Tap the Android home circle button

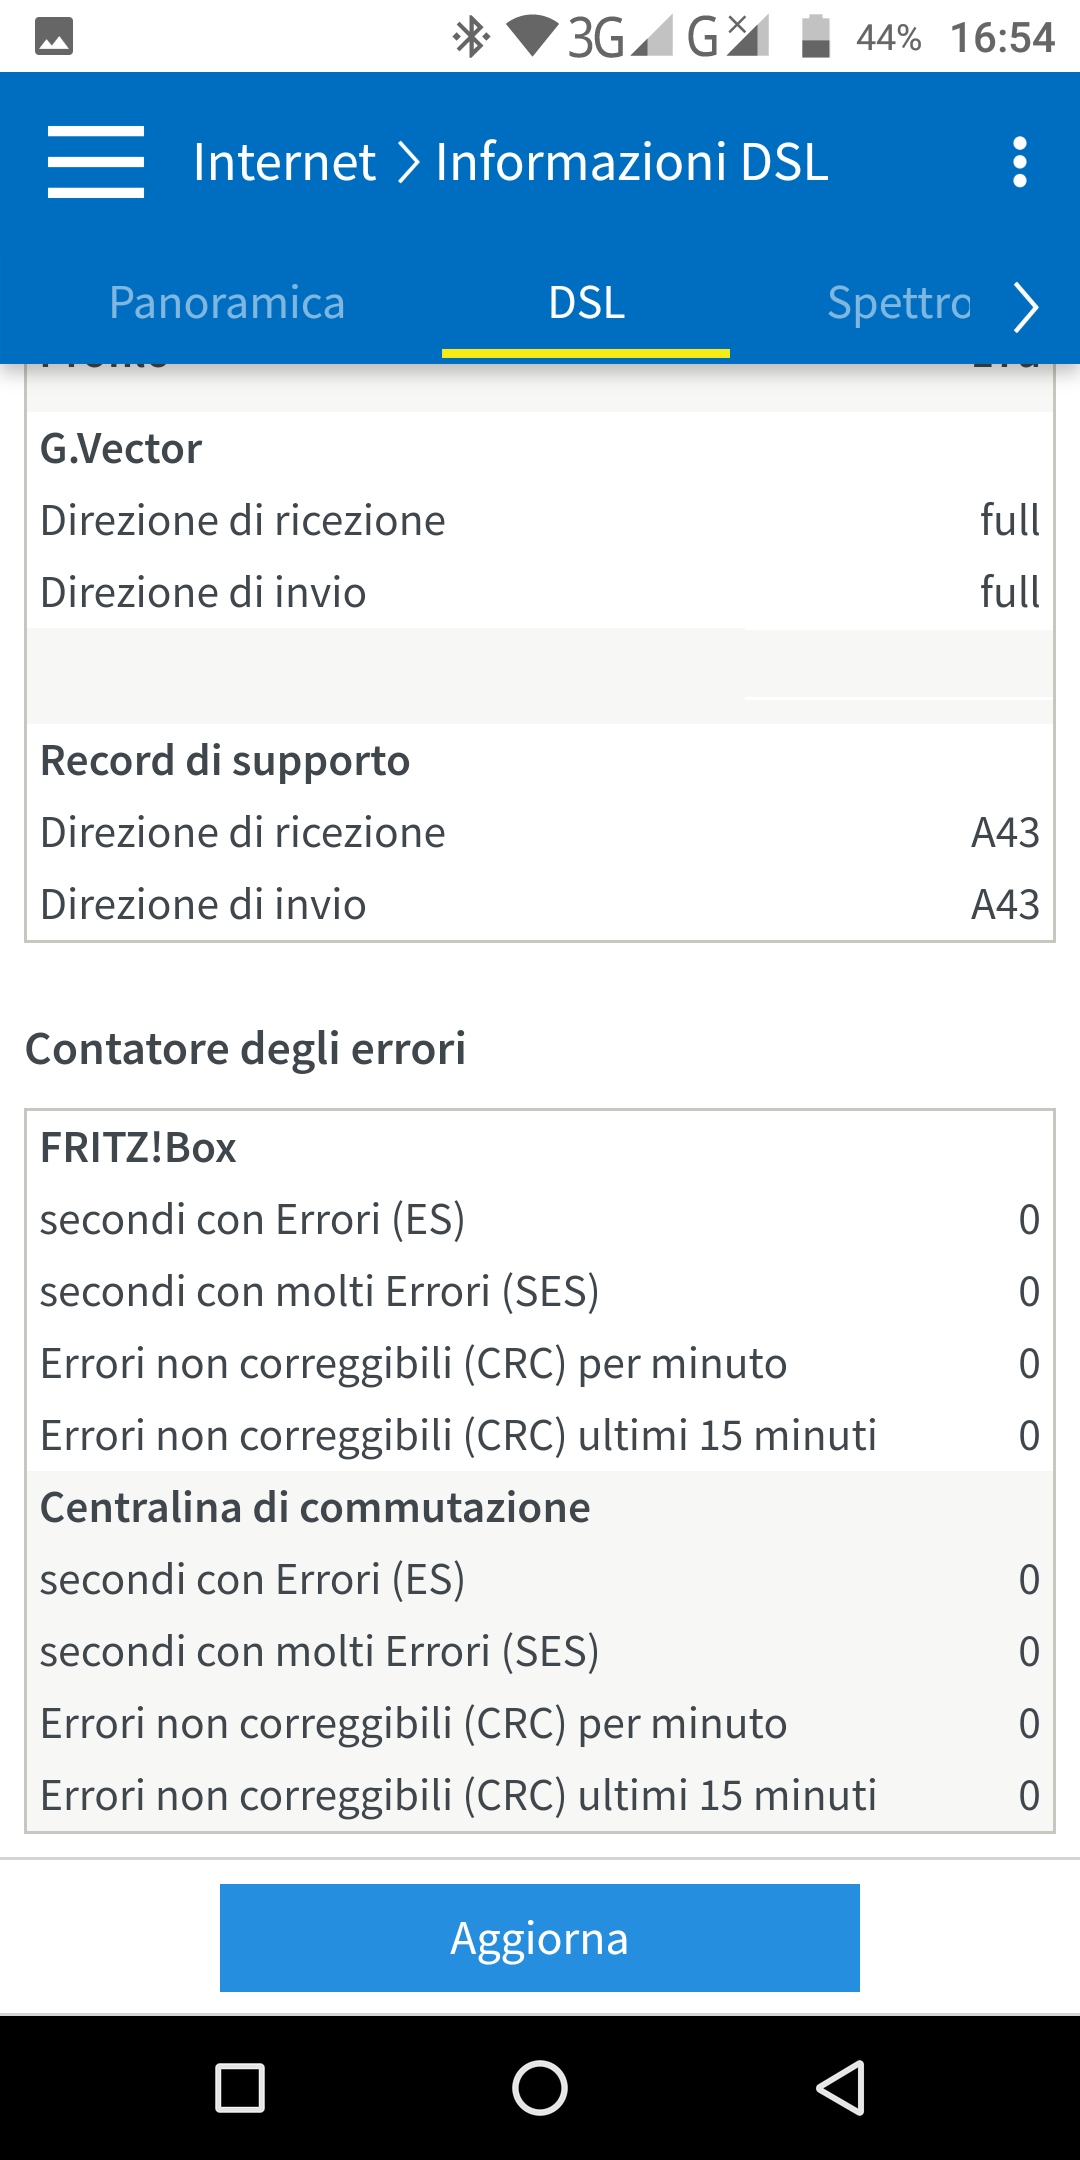pyautogui.click(x=540, y=2088)
